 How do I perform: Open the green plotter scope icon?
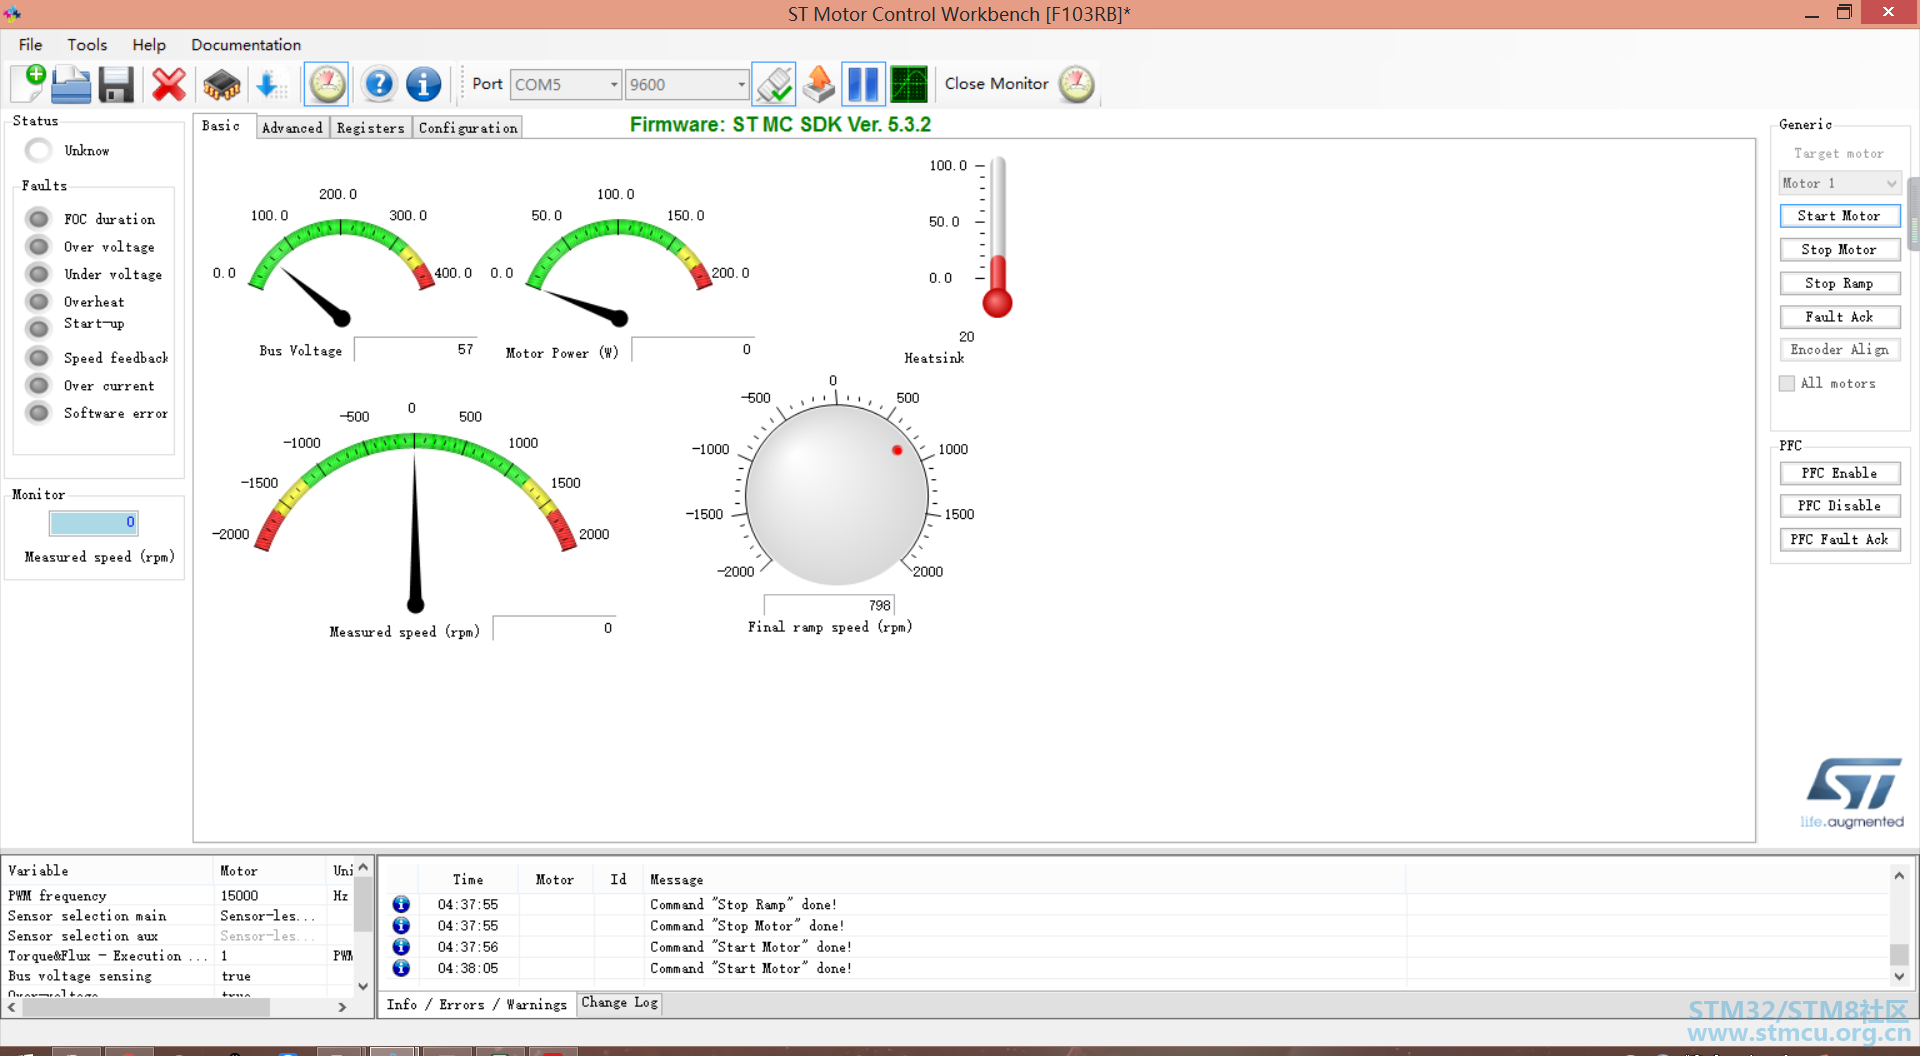pyautogui.click(x=909, y=84)
